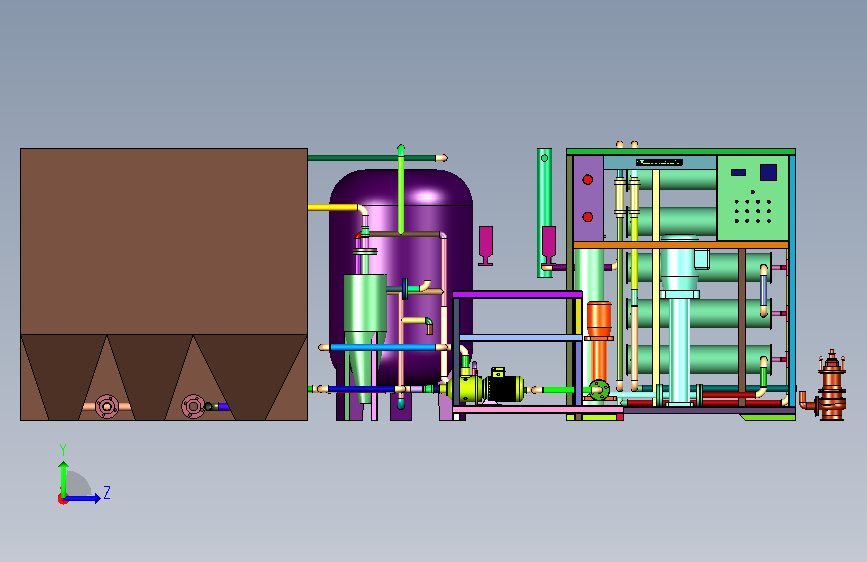Select the green control panel with dot buttons
Screen dimensions: 867x562
tap(753, 198)
